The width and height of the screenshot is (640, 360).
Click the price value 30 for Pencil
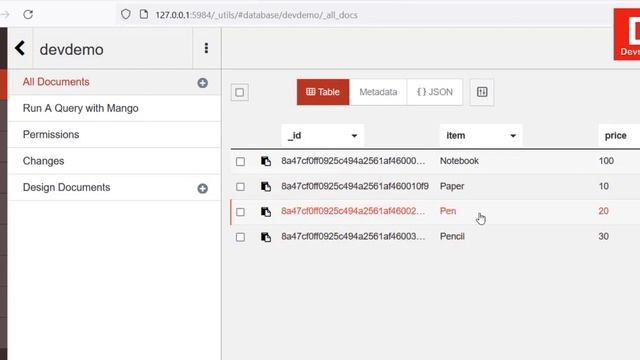[x=604, y=236]
